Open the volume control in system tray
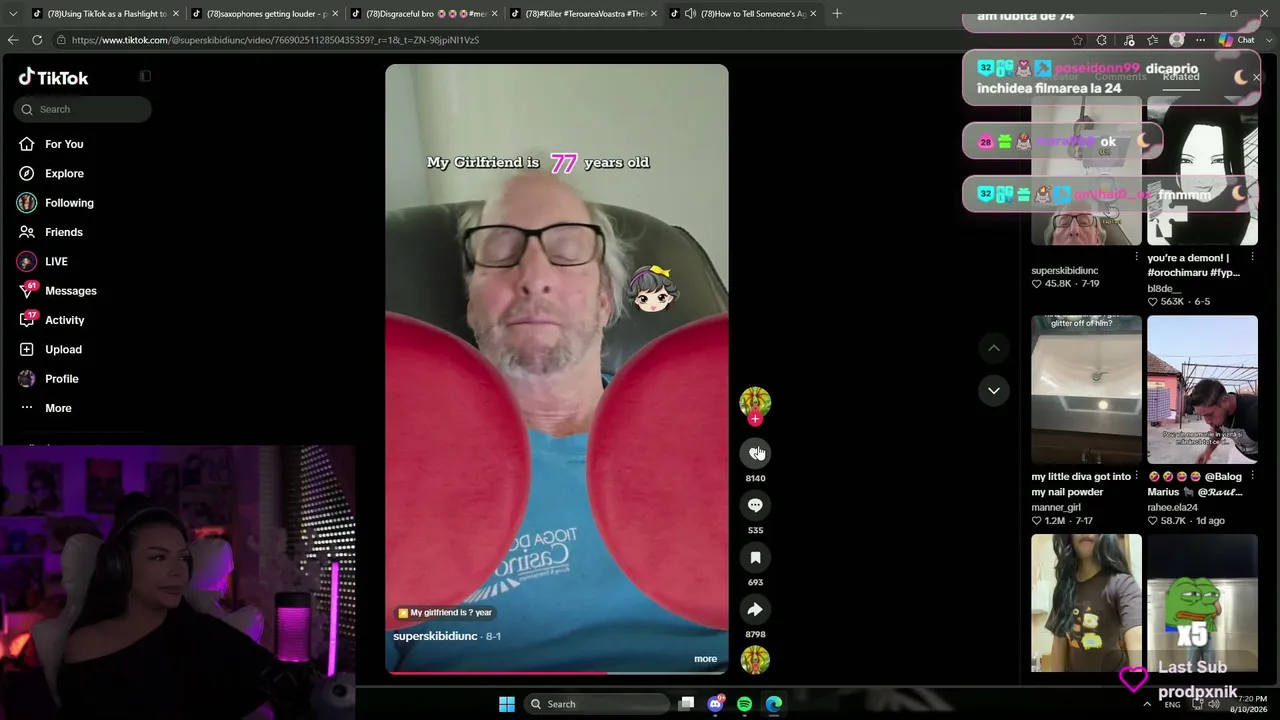 tap(1213, 704)
